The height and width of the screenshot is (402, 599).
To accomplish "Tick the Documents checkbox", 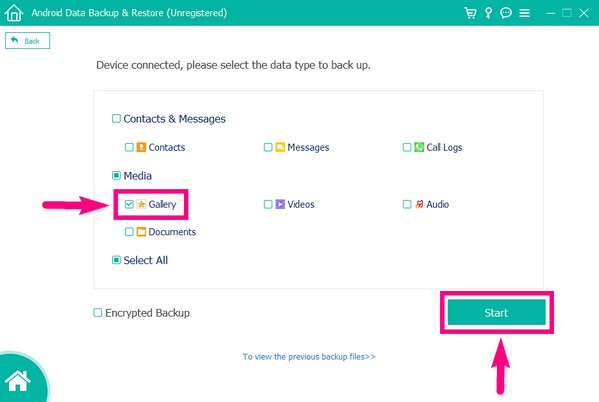I will point(129,232).
